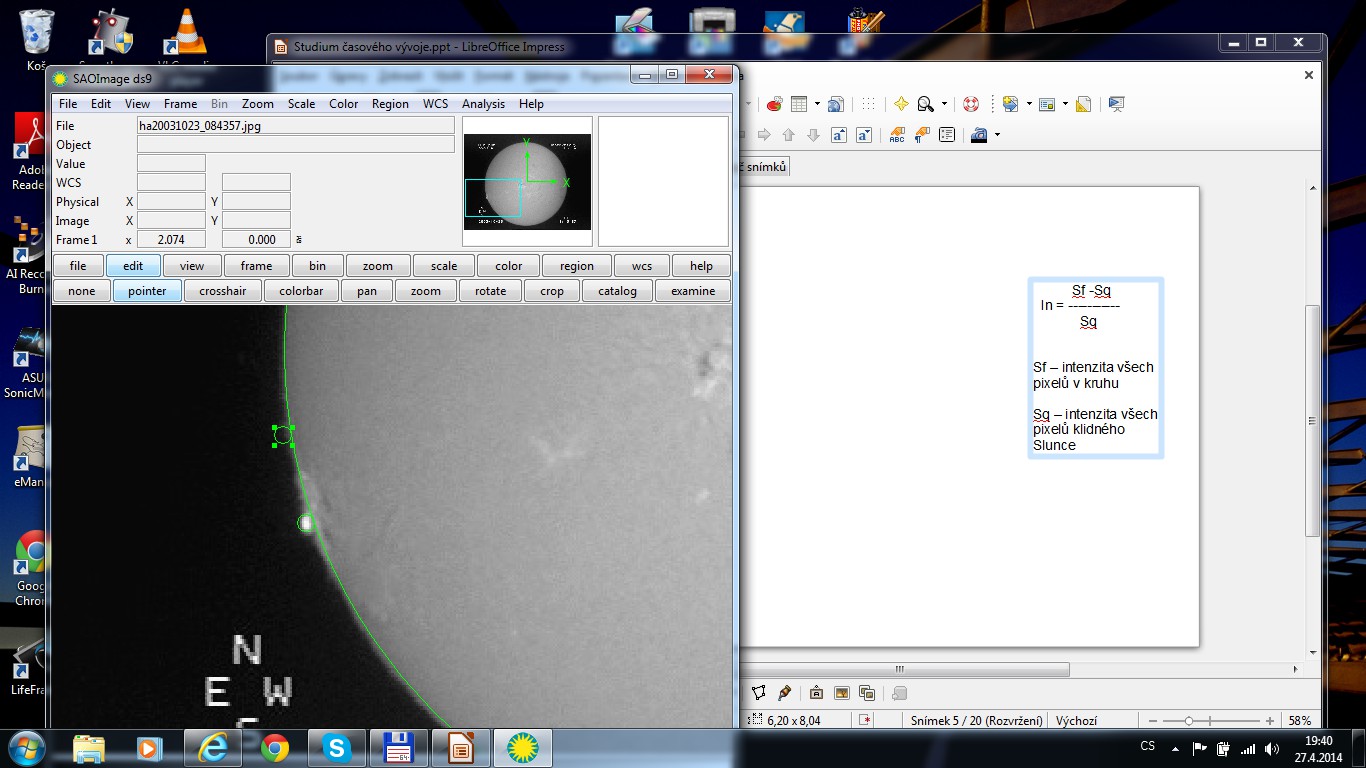Open the WCS menu in ds9
1366x768 pixels.
[435, 104]
